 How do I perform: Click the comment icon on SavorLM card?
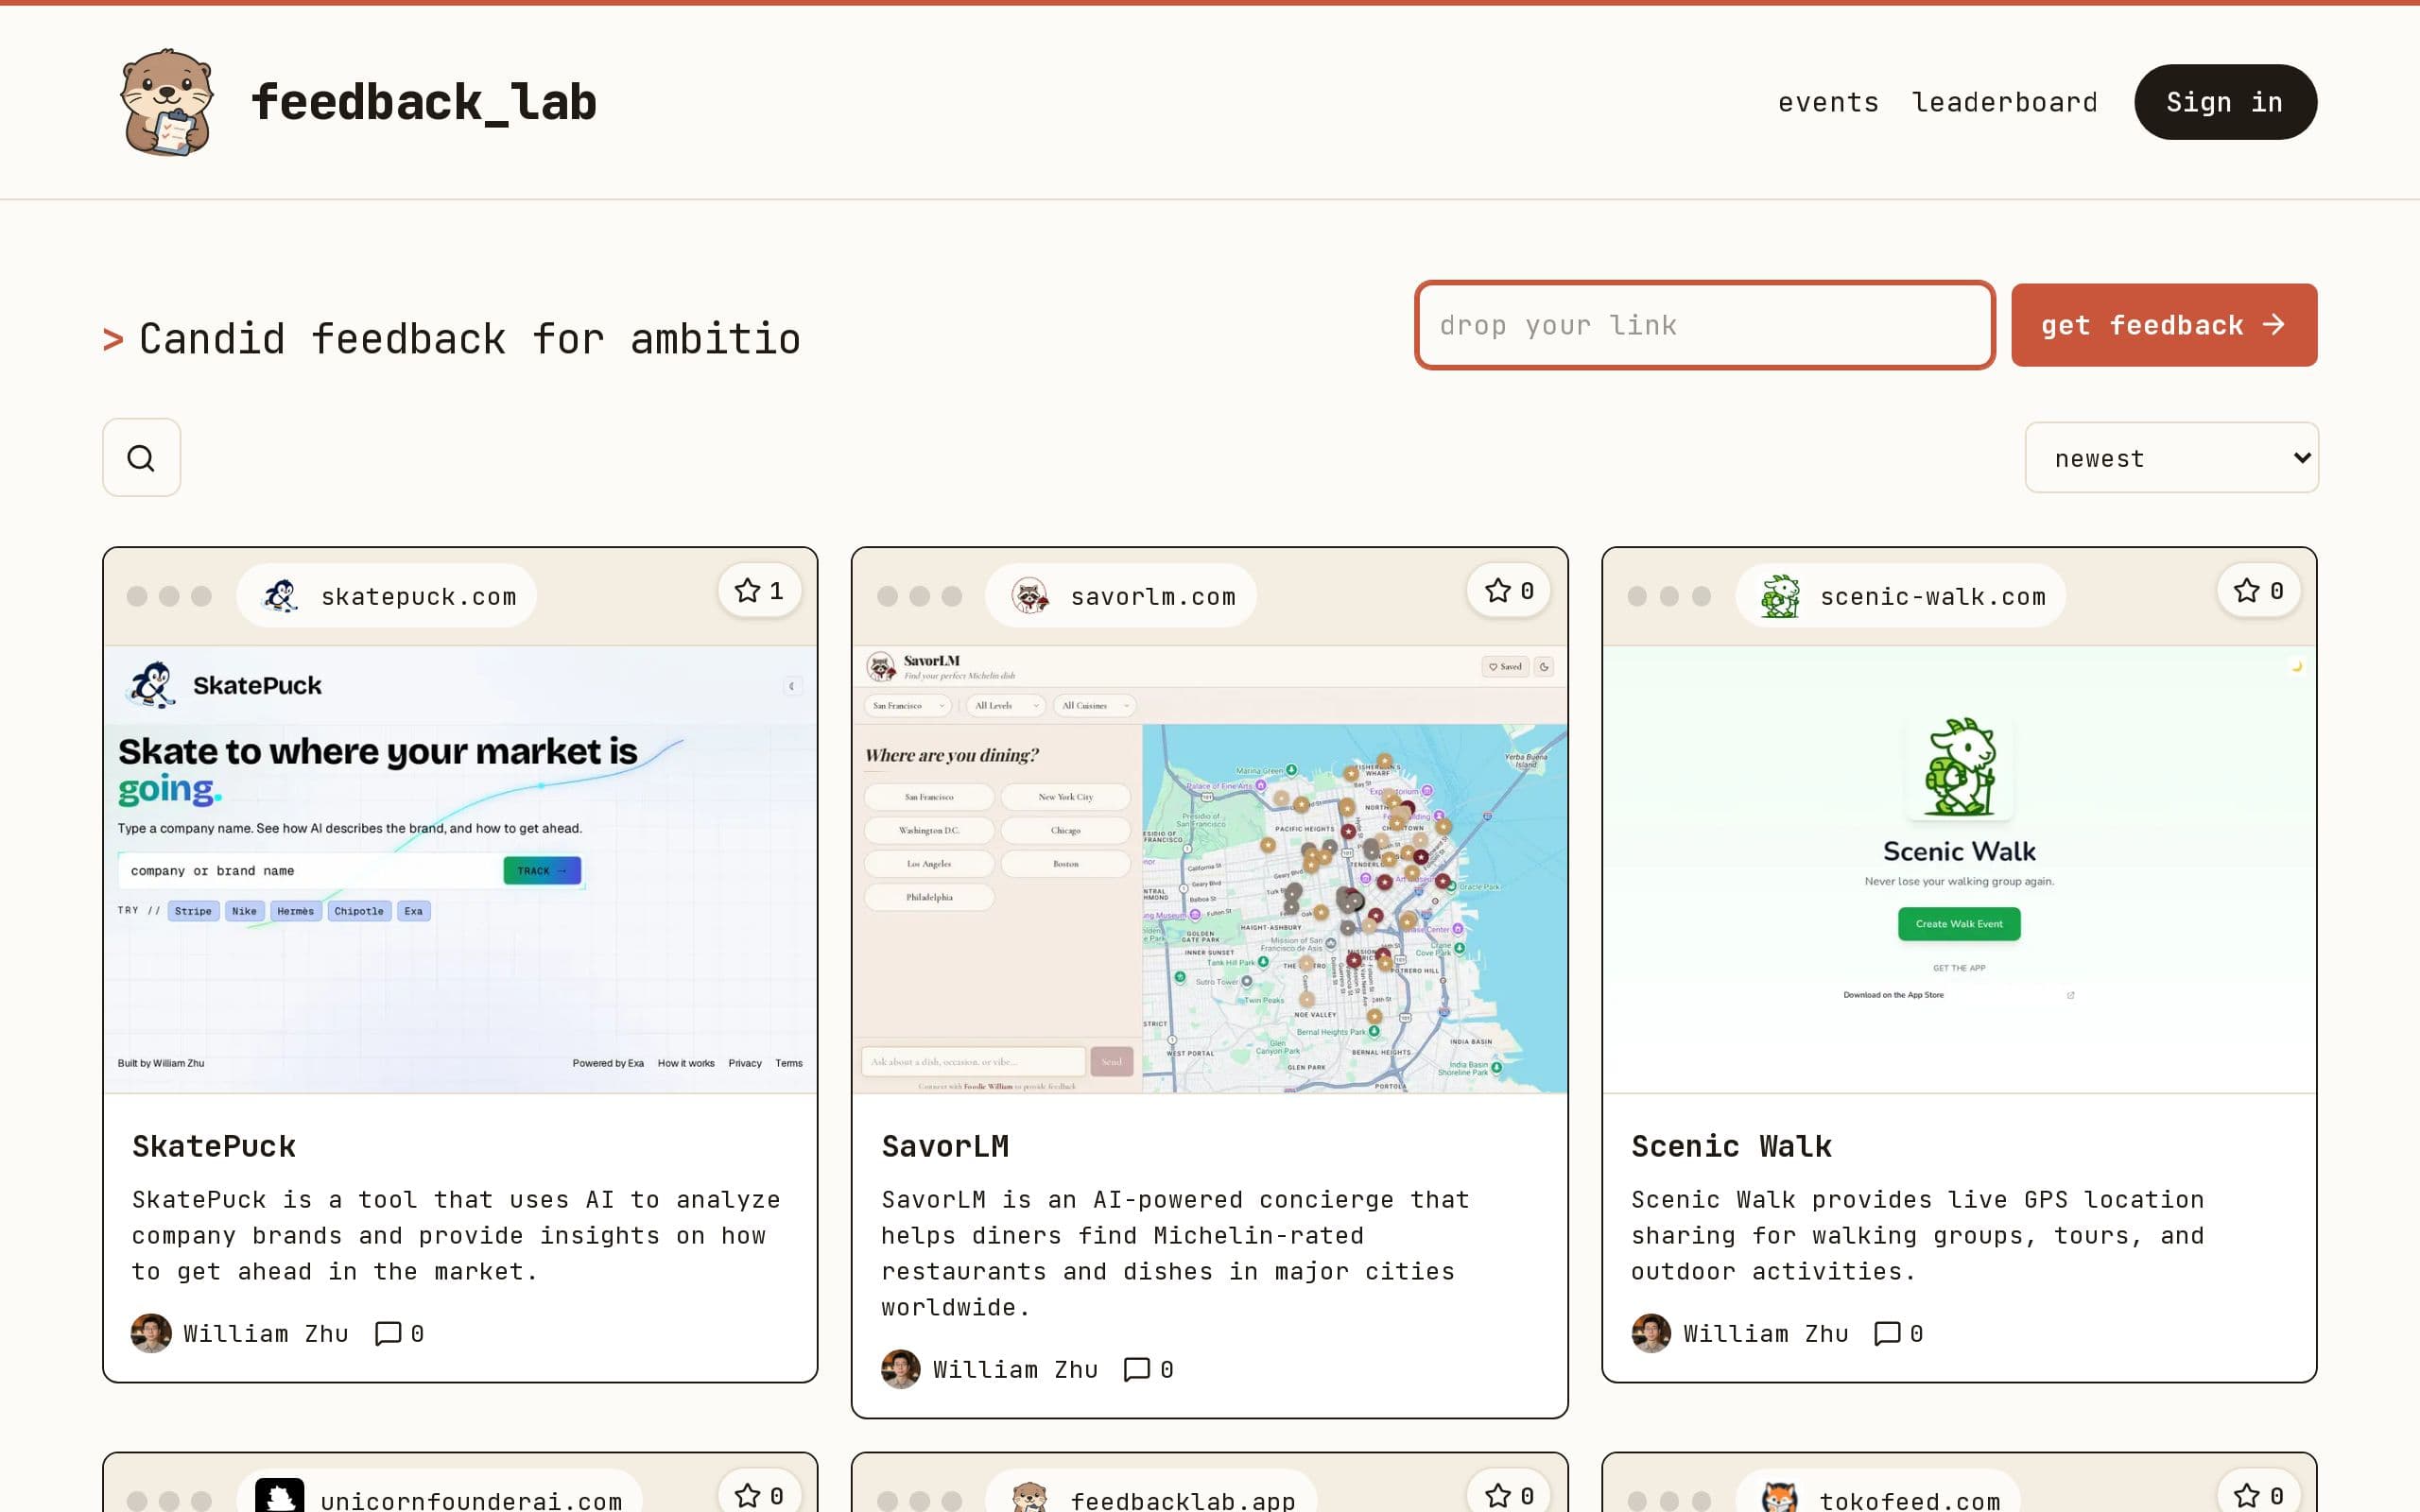(x=1137, y=1369)
